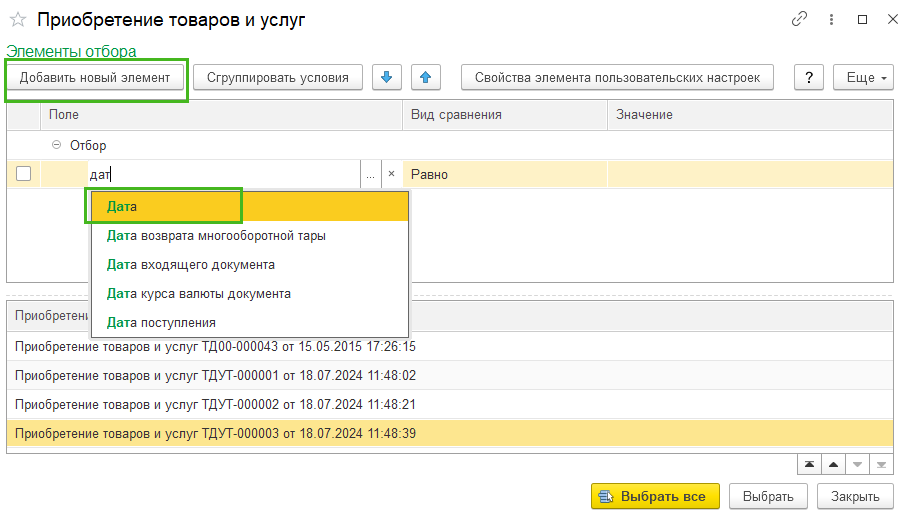Click the Равно comparison type cell
The width and height of the screenshot is (902, 515).
pyautogui.click(x=504, y=174)
